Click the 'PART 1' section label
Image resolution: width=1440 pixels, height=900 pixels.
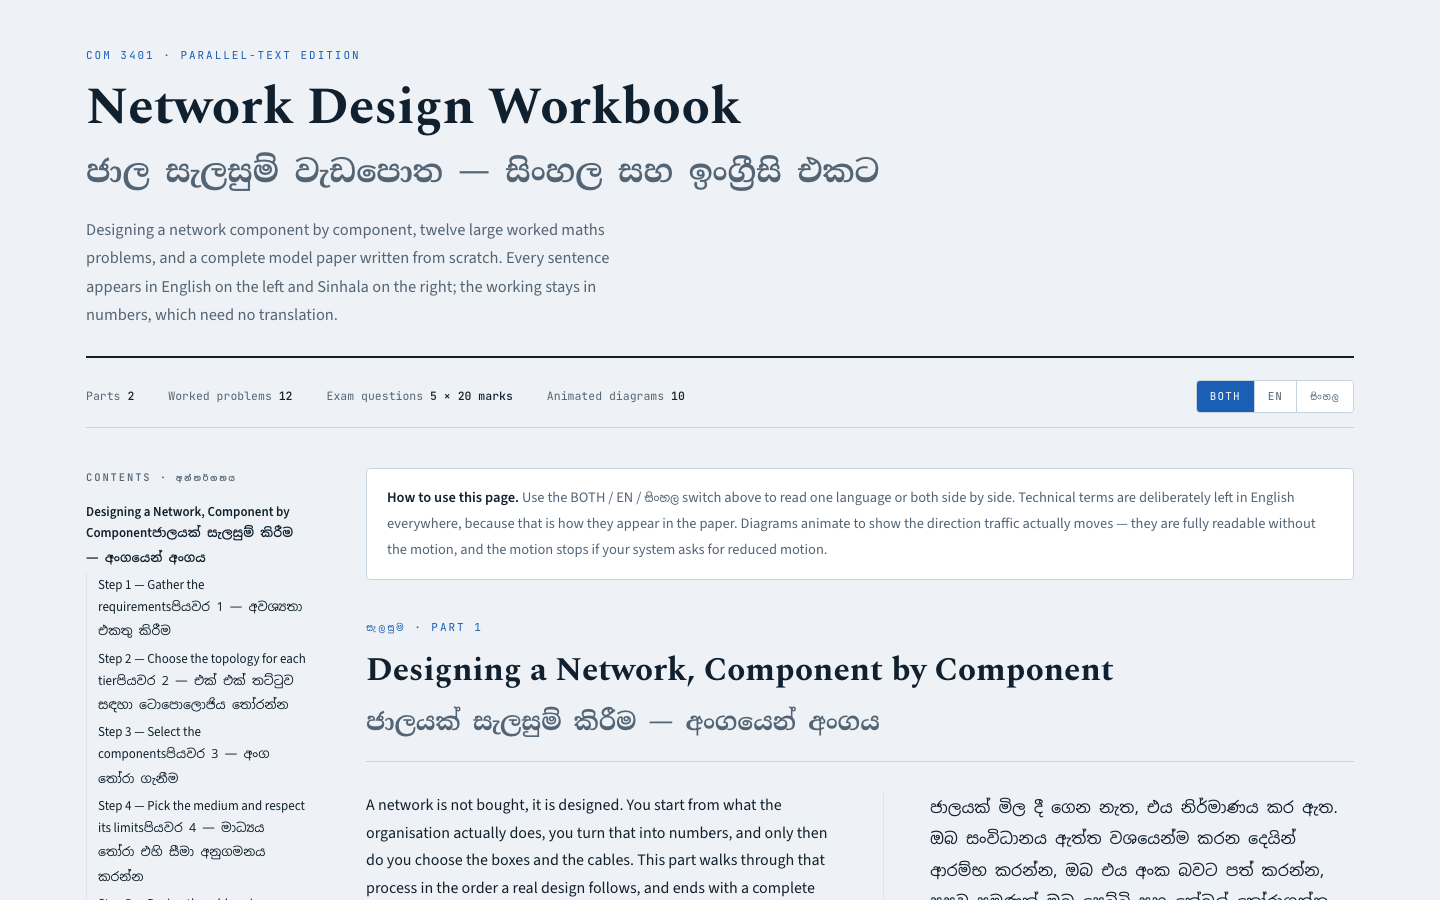424,627
